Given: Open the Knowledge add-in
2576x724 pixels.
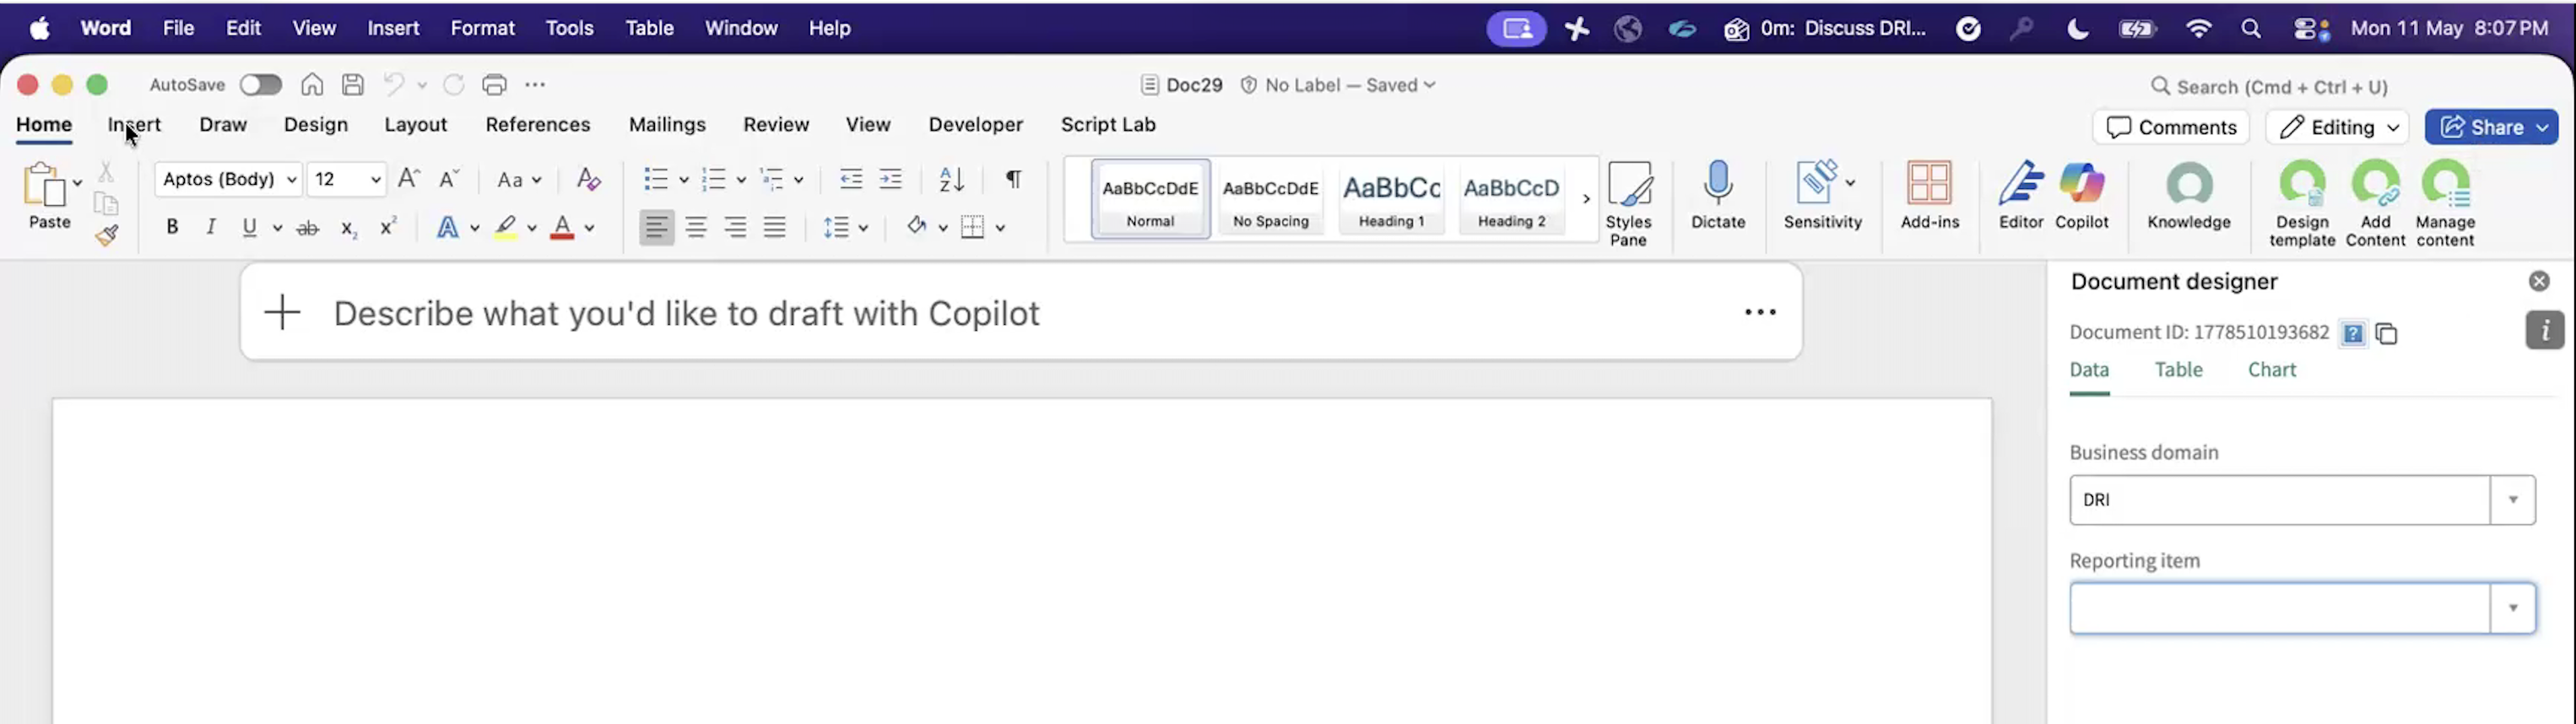Looking at the screenshot, I should (2188, 195).
